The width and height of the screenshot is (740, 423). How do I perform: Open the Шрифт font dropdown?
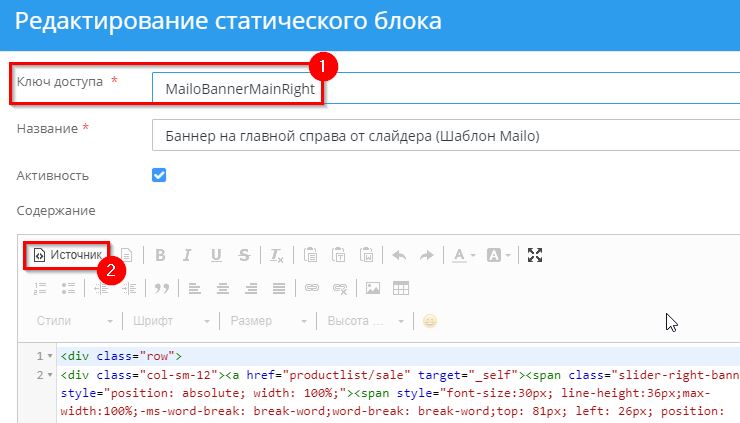[x=170, y=321]
